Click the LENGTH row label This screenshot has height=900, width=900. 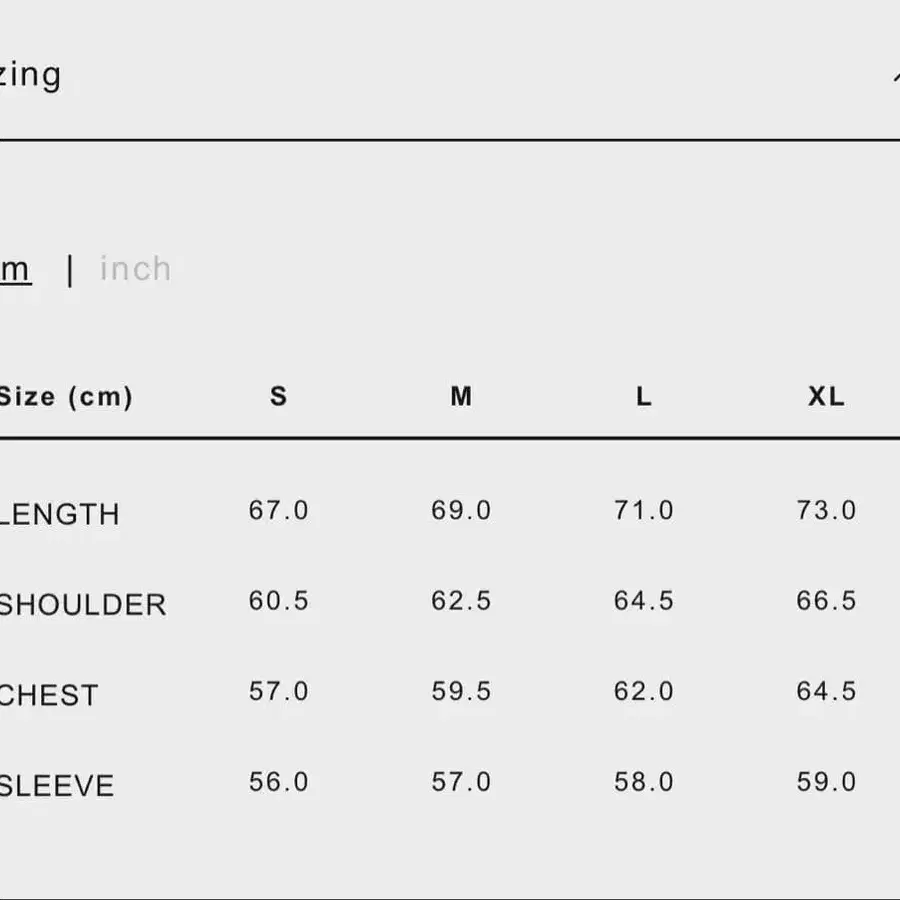60,514
